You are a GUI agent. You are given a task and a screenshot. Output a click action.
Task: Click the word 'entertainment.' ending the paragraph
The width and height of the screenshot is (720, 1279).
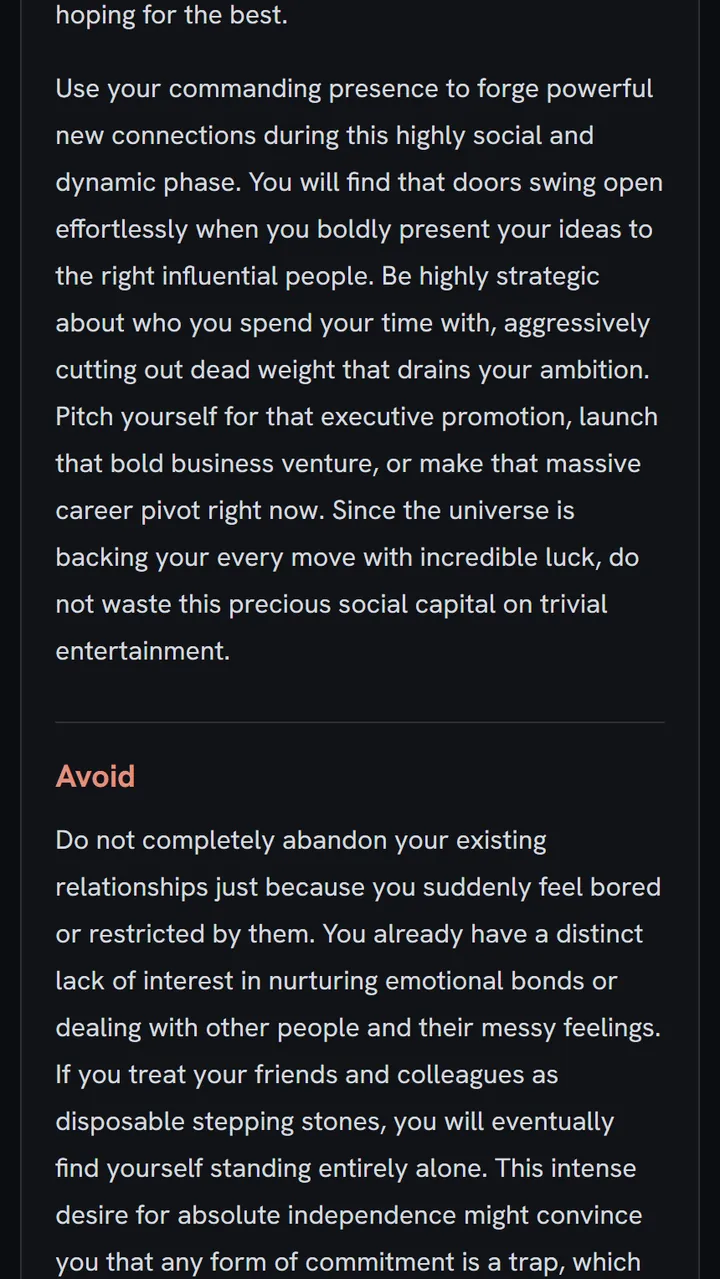pyautogui.click(x=143, y=651)
